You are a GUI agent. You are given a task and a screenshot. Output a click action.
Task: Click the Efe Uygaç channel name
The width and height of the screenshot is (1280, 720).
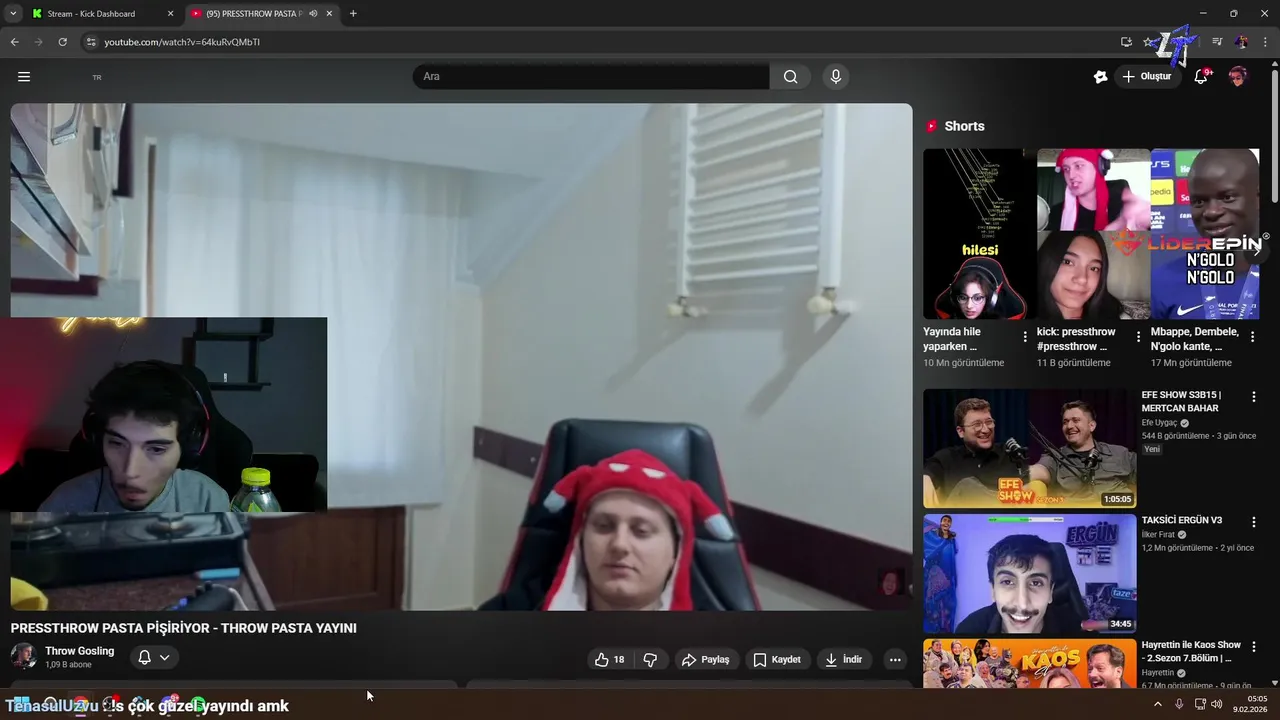(x=1159, y=423)
